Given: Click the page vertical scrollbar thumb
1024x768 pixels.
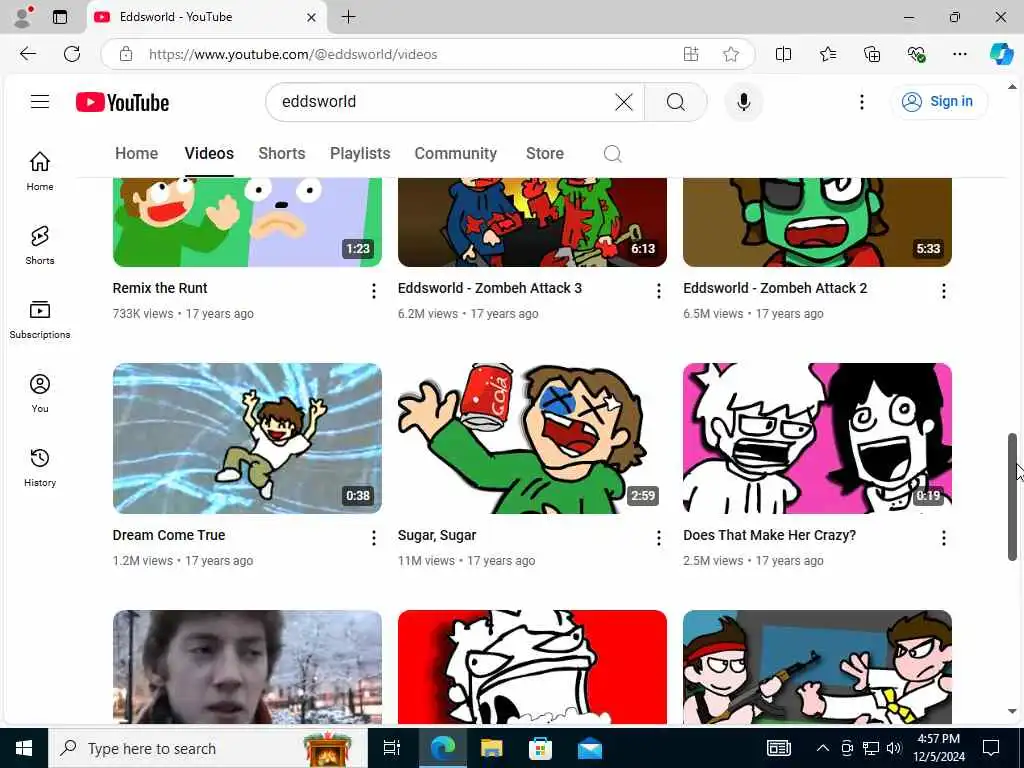Looking at the screenshot, I should pyautogui.click(x=1012, y=496).
